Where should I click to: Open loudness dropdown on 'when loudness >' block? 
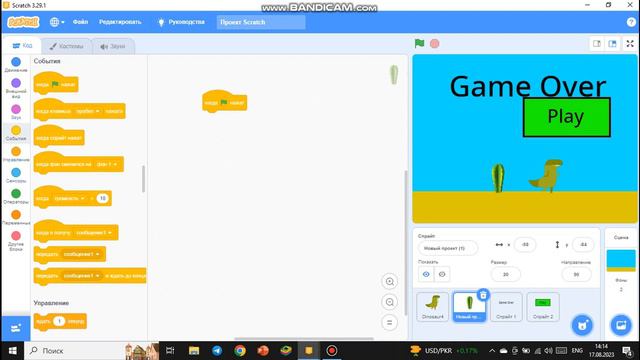click(69, 198)
